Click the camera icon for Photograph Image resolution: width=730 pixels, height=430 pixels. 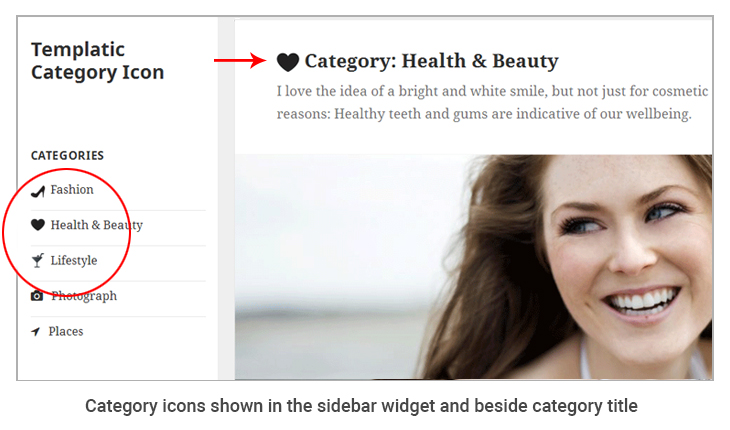coord(37,296)
